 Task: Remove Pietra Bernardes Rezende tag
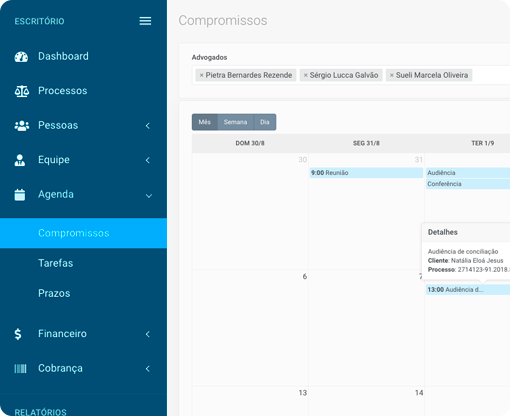pos(201,75)
